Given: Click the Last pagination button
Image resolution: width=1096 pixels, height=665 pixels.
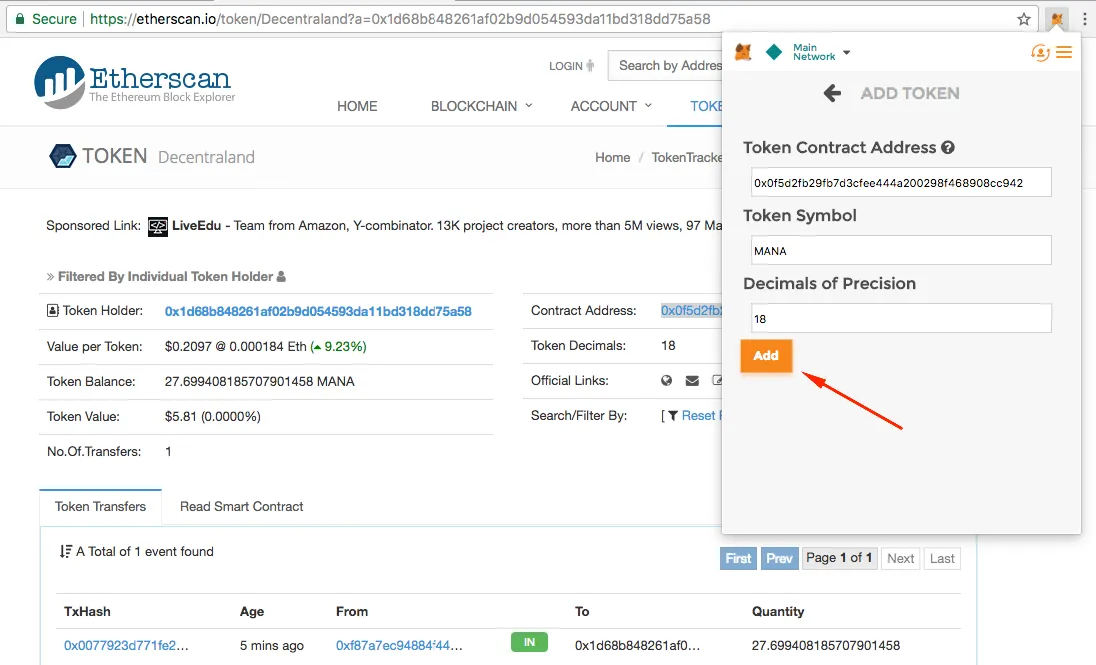Looking at the screenshot, I should (x=942, y=558).
